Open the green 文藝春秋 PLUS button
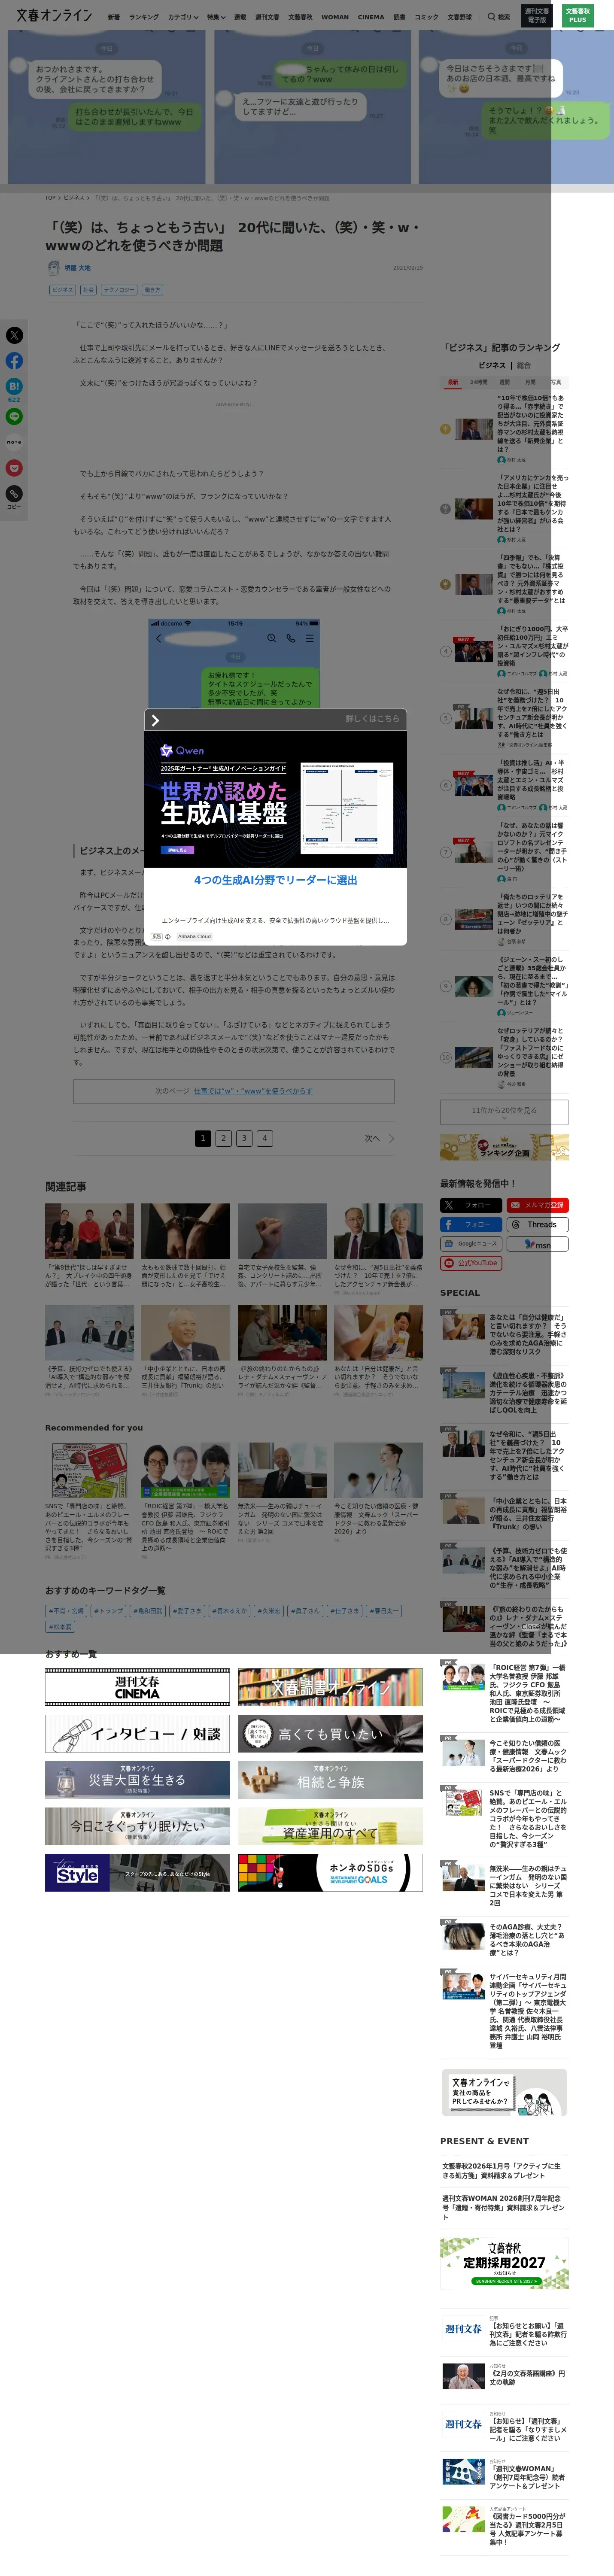 (x=578, y=16)
